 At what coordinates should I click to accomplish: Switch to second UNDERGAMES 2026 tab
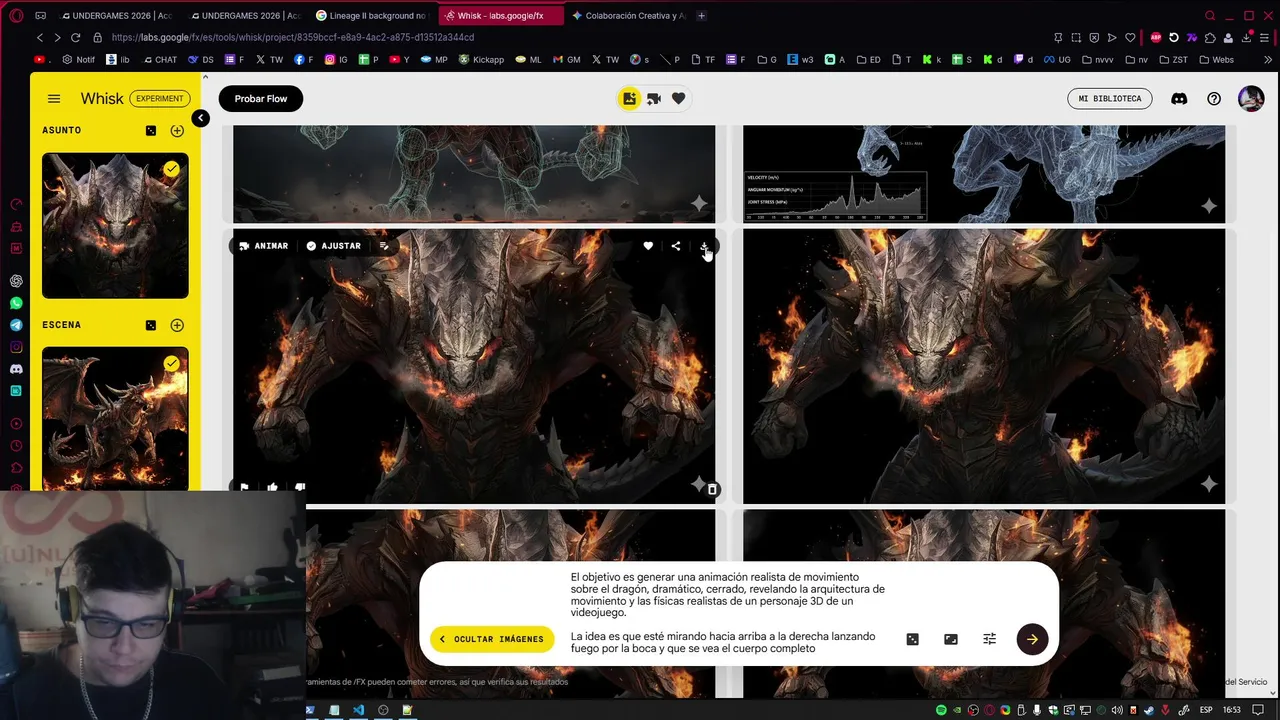coord(244,16)
